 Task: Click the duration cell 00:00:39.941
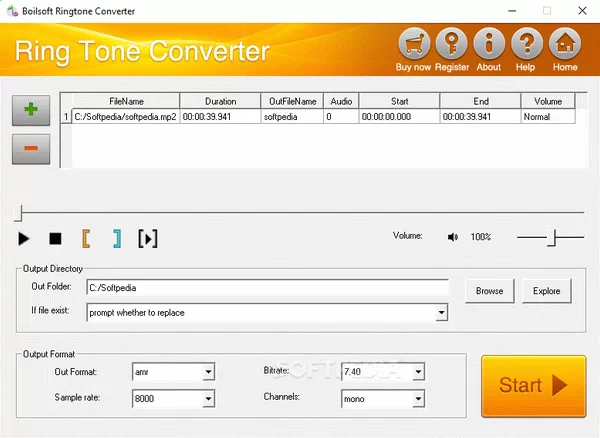pos(220,117)
